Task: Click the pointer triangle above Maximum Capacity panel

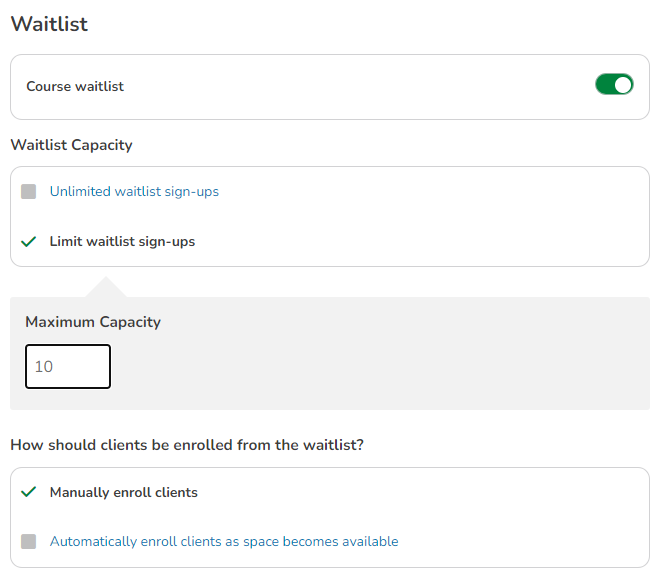Action: (x=107, y=289)
